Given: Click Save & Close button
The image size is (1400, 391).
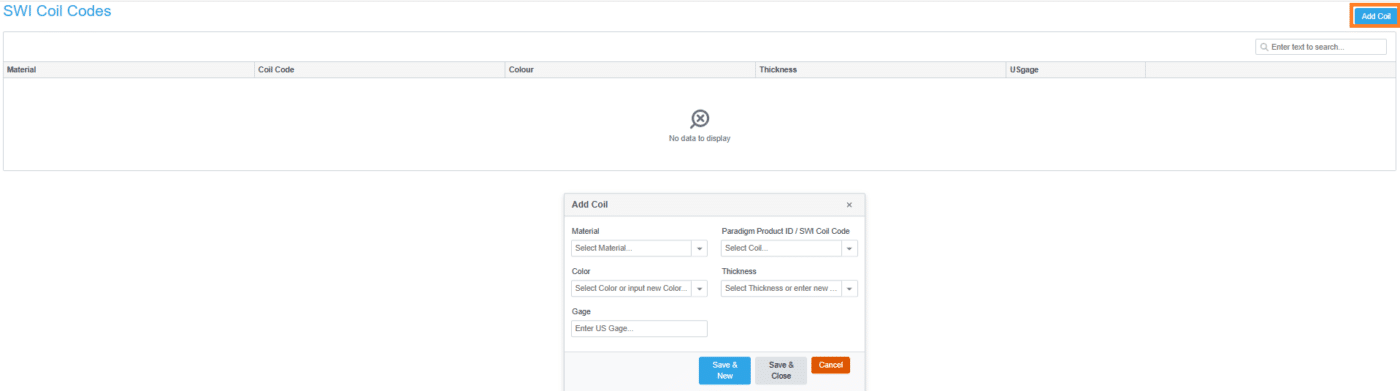Looking at the screenshot, I should [781, 370].
